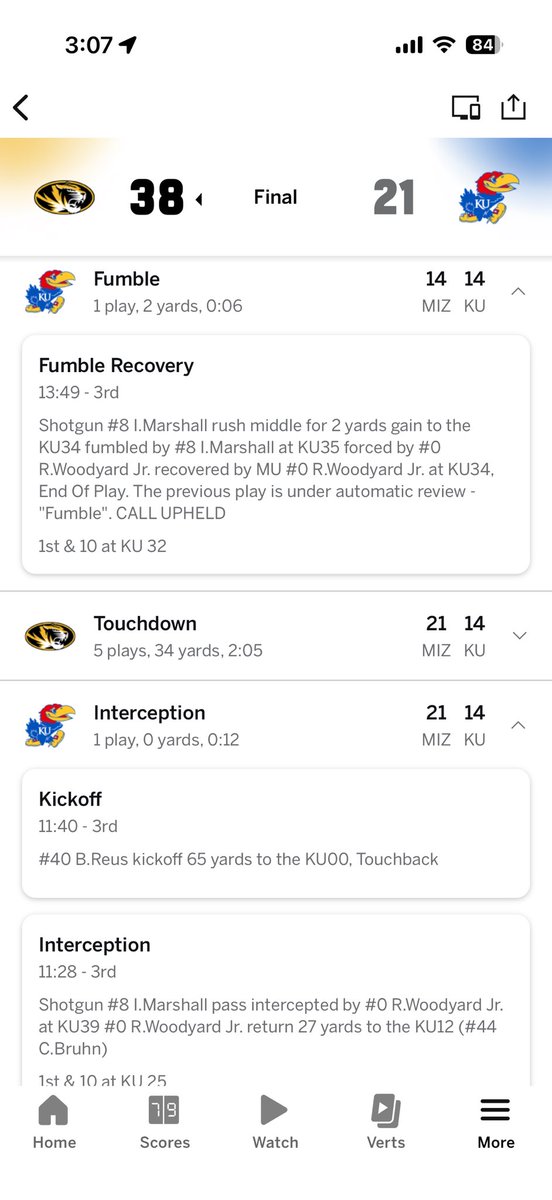Viewport: 552px width, 1200px height.
Task: Tap the back arrow icon
Action: click(21, 107)
